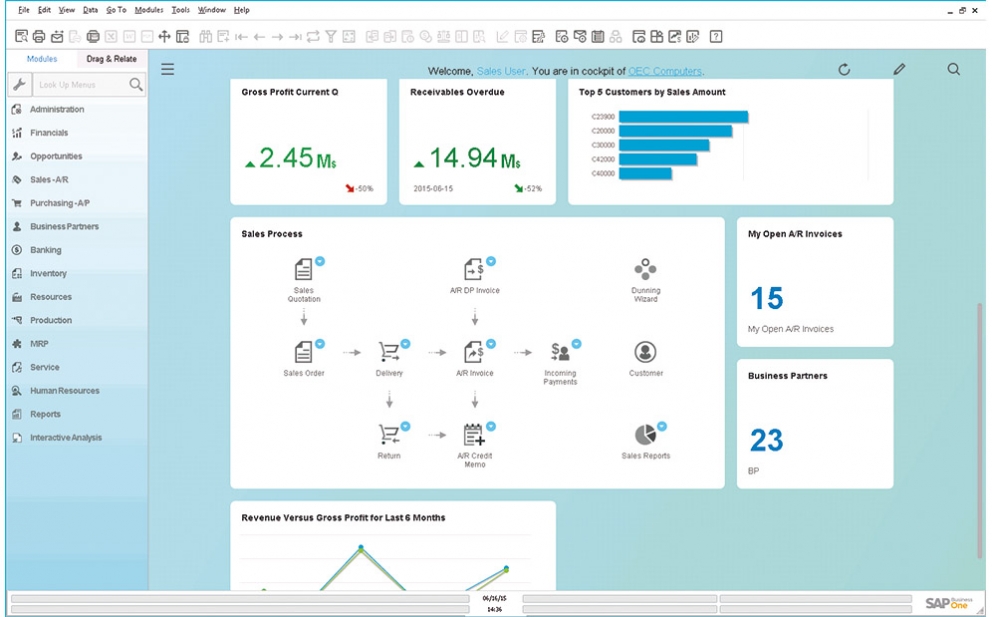Click the Customer icon in Sales Process
Viewport: 992px width, 617px height.
[645, 353]
